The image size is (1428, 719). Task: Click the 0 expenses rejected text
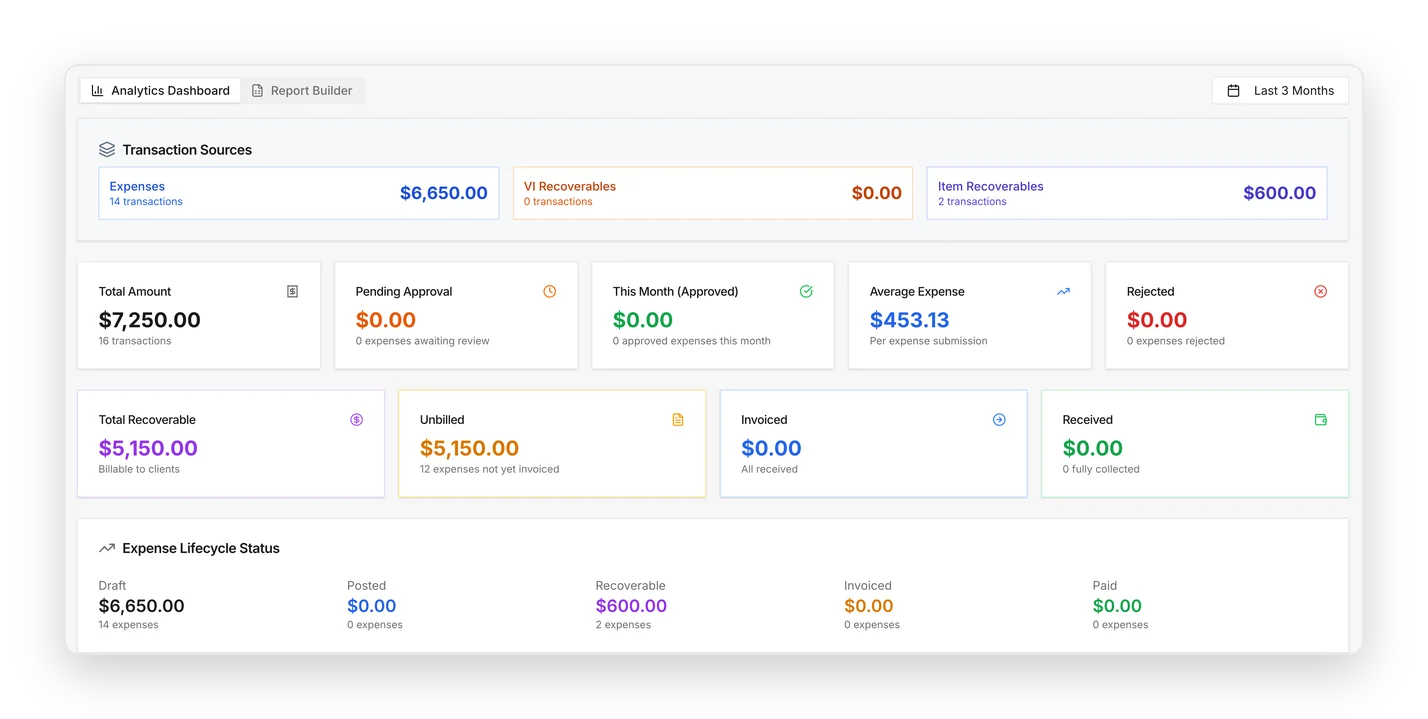point(1176,341)
